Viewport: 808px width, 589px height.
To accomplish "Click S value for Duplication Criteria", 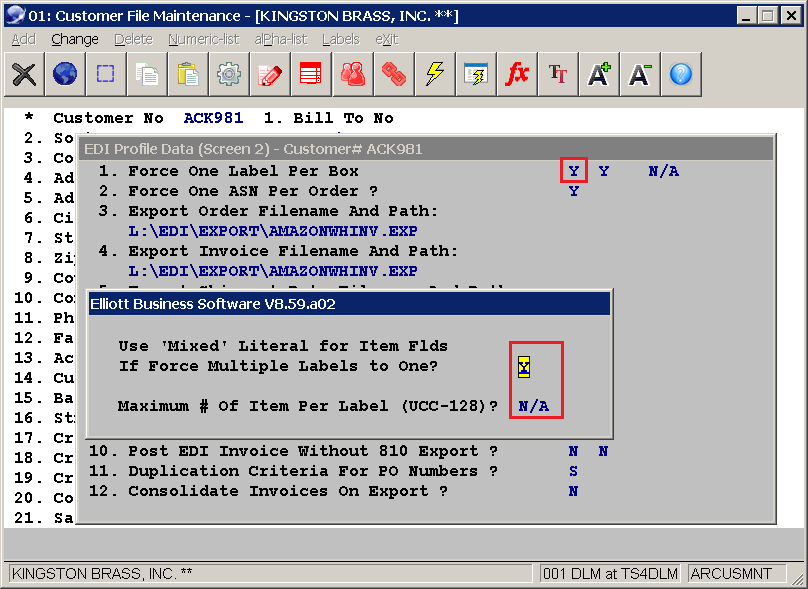I will (573, 471).
